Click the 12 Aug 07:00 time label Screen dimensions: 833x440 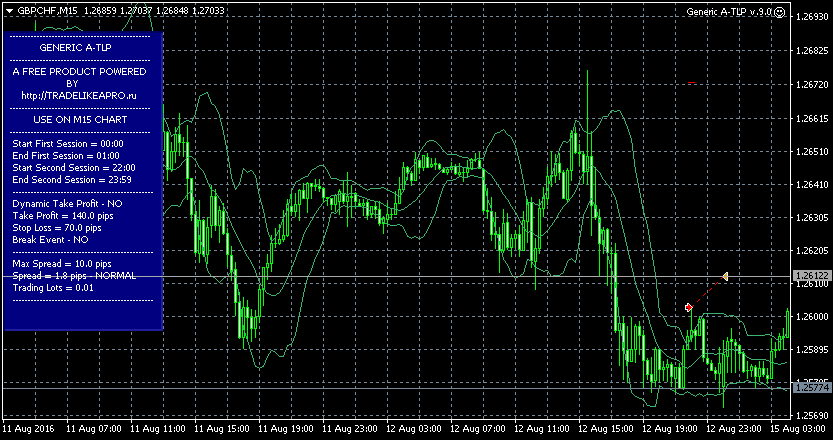pyautogui.click(x=478, y=428)
